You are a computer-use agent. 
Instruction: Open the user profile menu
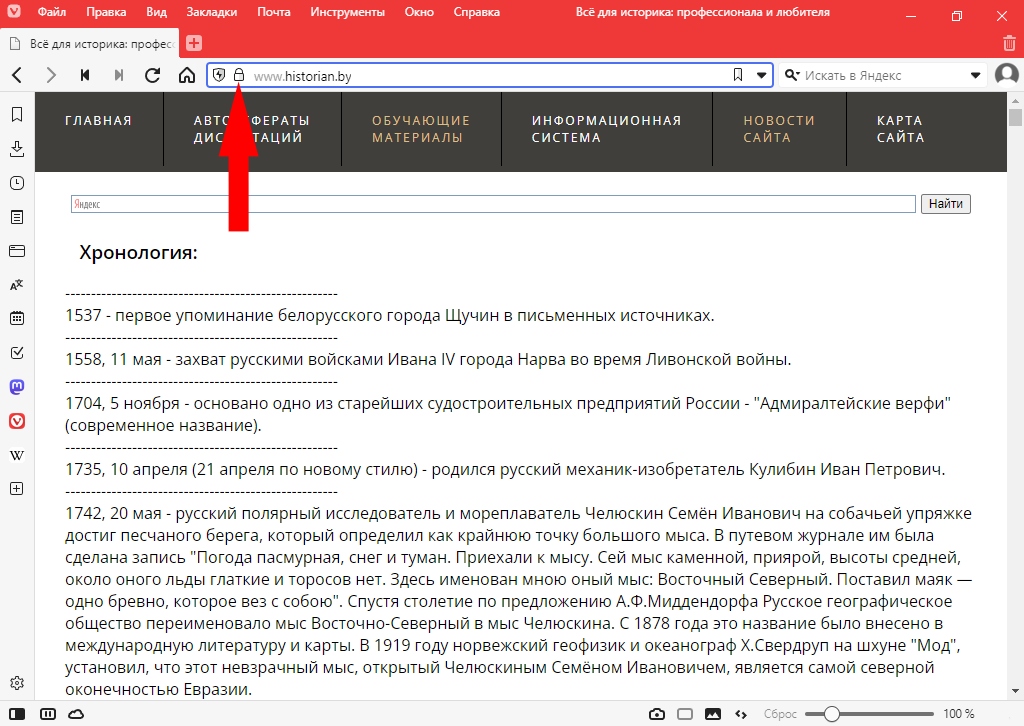point(1006,75)
